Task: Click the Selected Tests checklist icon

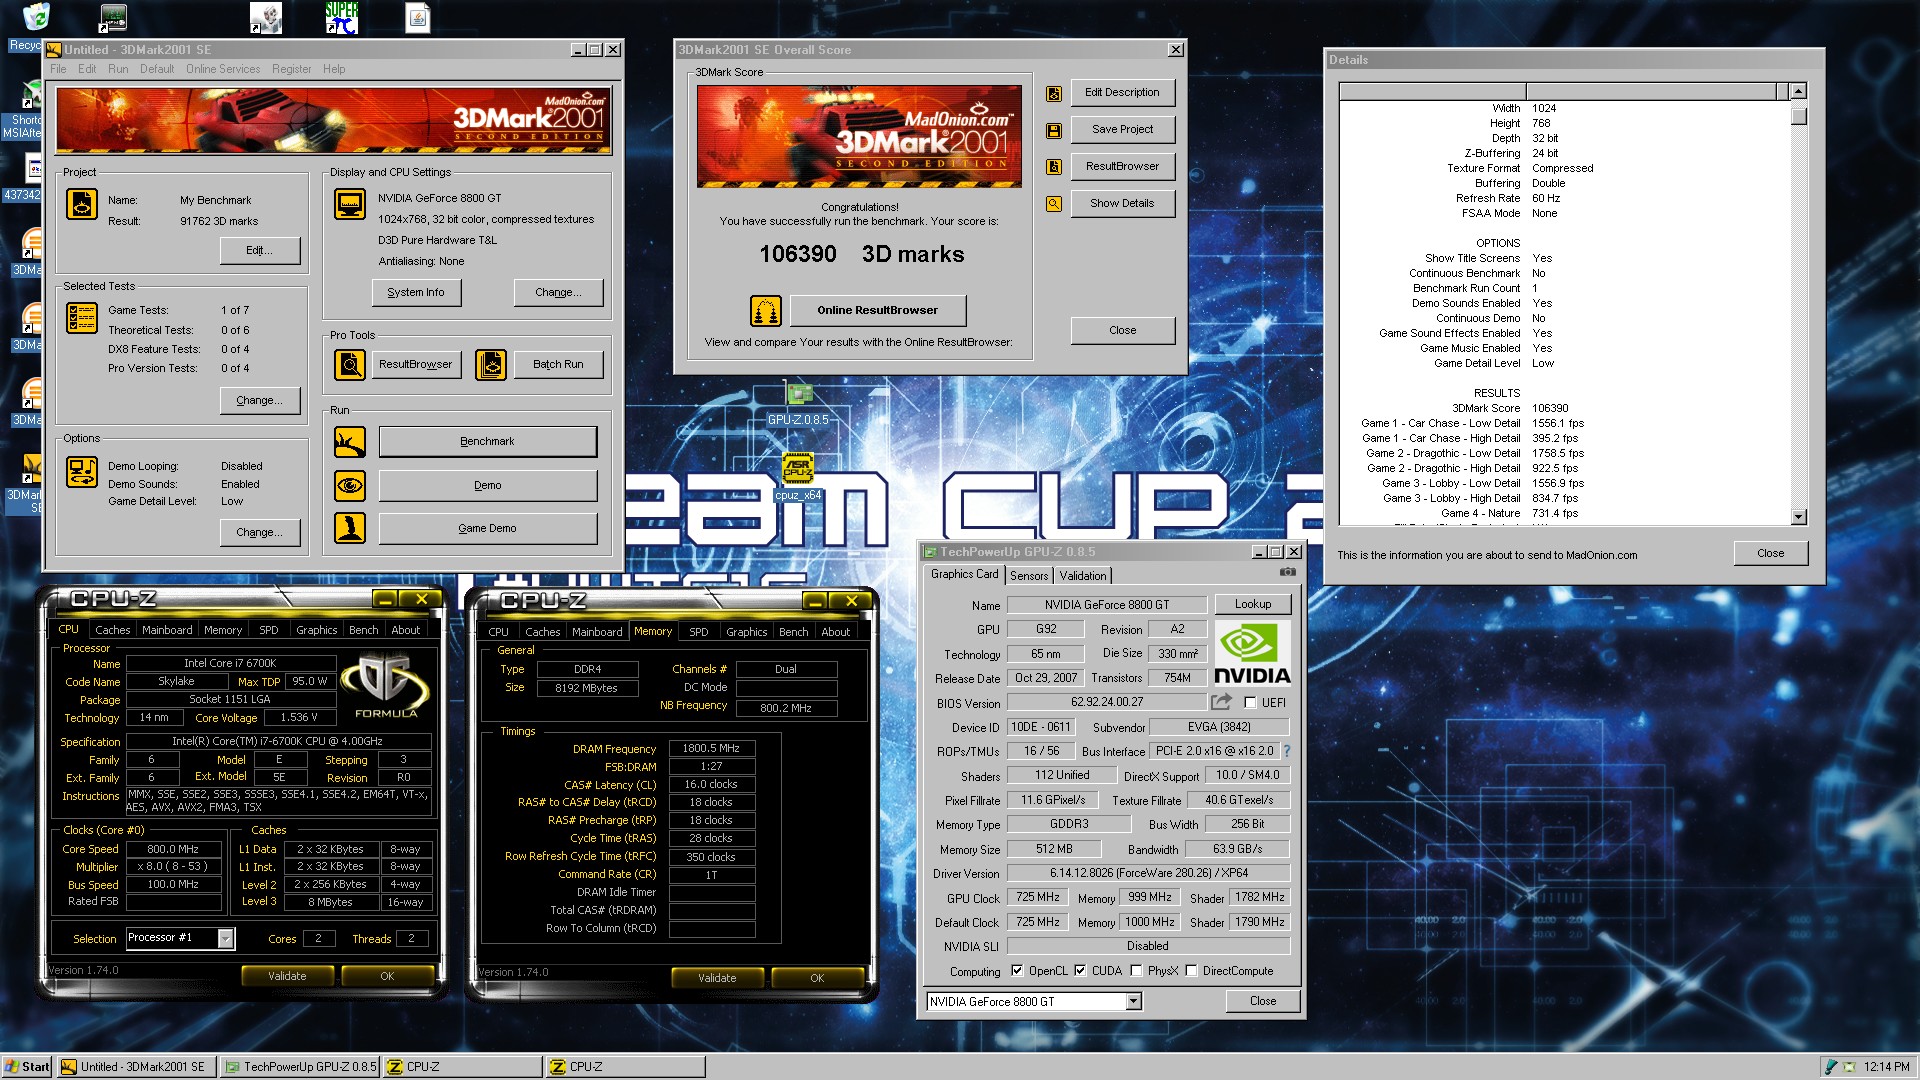Action: click(81, 318)
